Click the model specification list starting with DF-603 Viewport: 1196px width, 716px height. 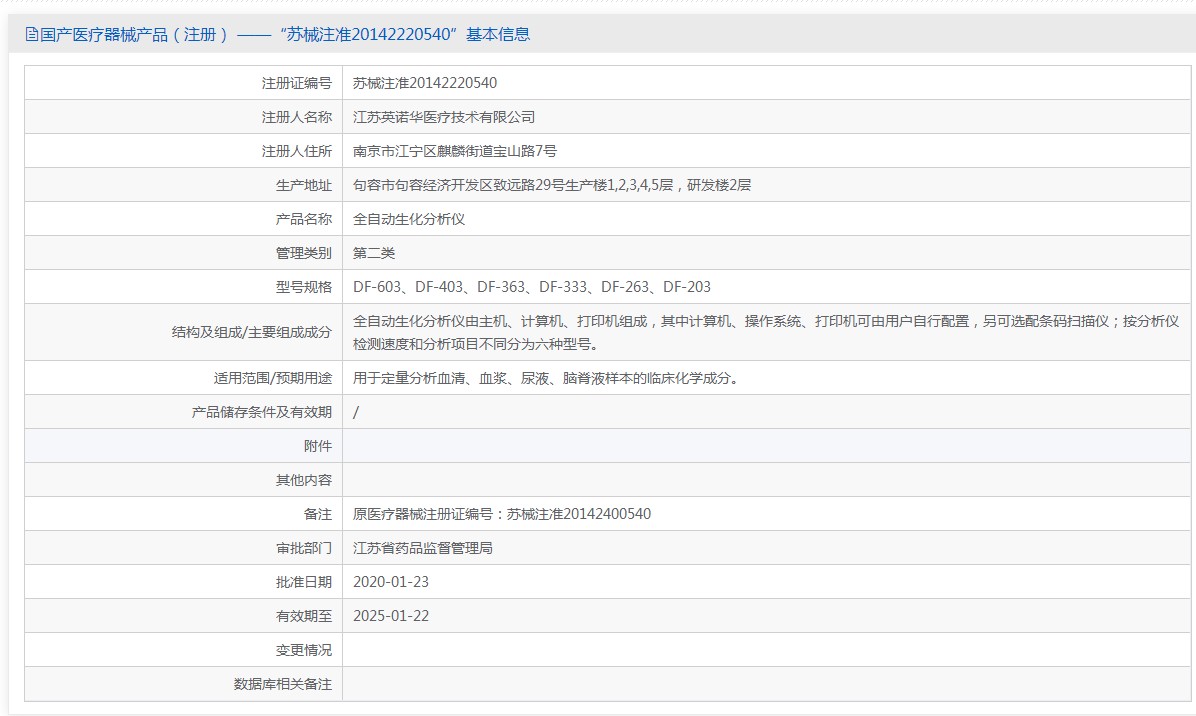click(x=532, y=287)
